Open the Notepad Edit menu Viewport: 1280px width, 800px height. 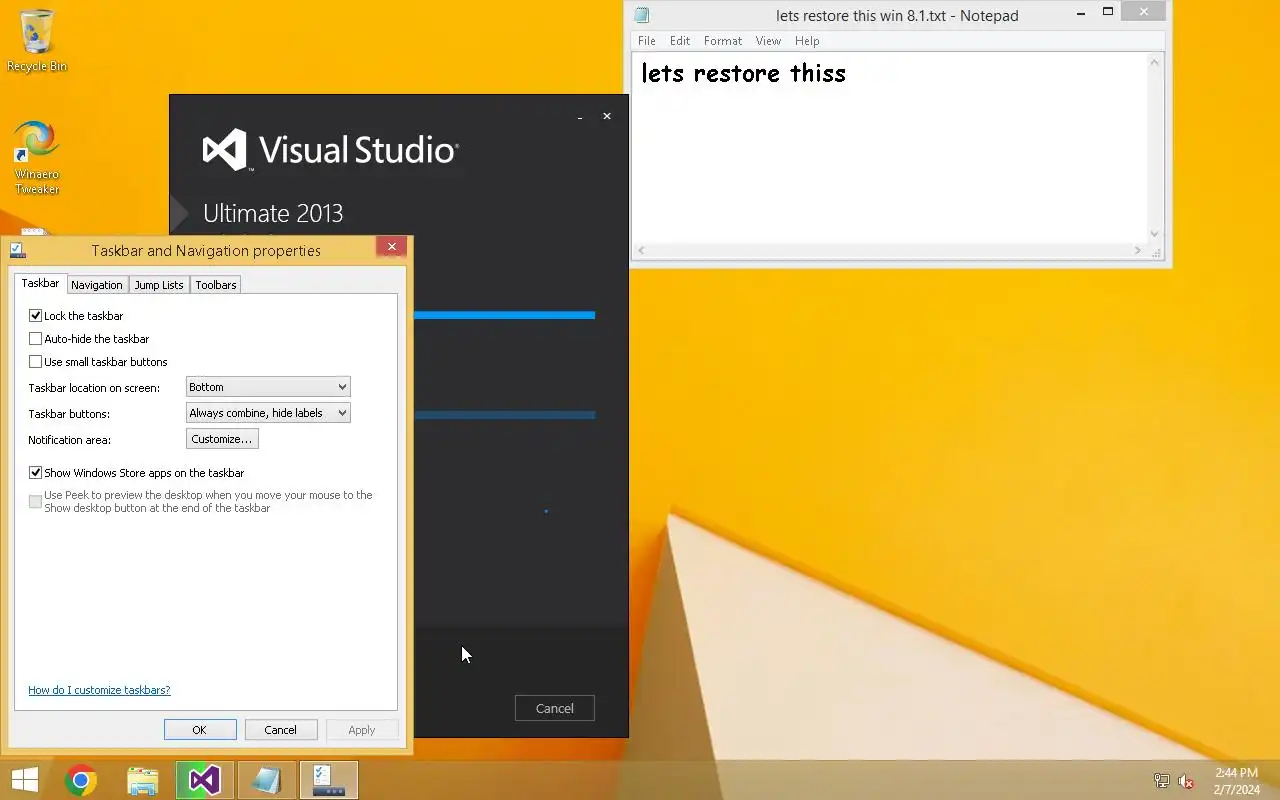coord(680,41)
